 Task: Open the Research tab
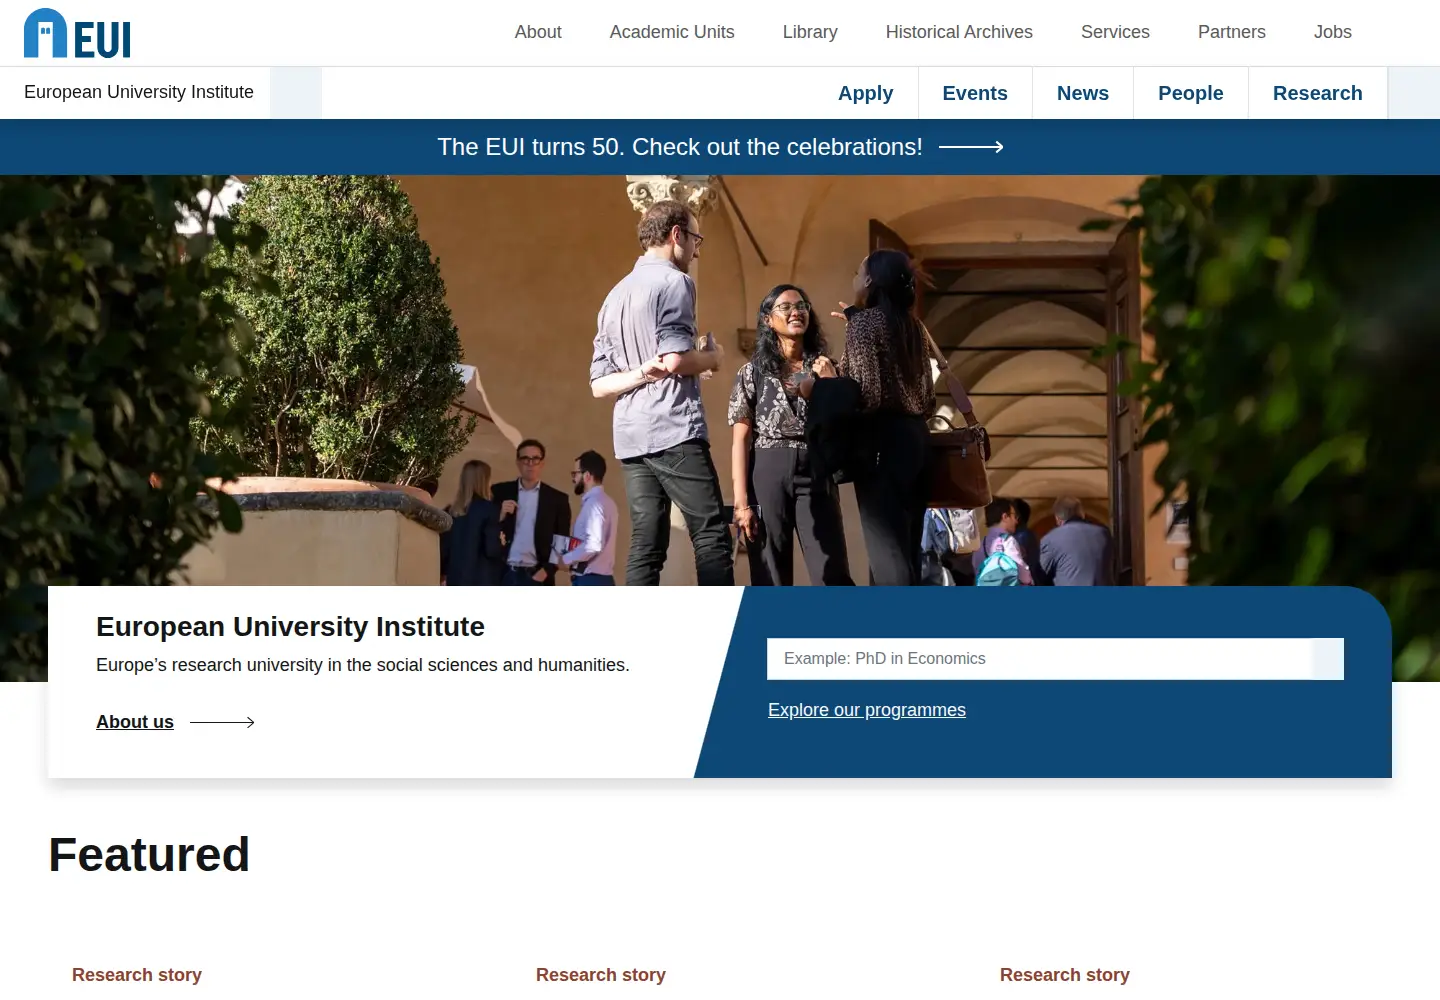tap(1318, 93)
